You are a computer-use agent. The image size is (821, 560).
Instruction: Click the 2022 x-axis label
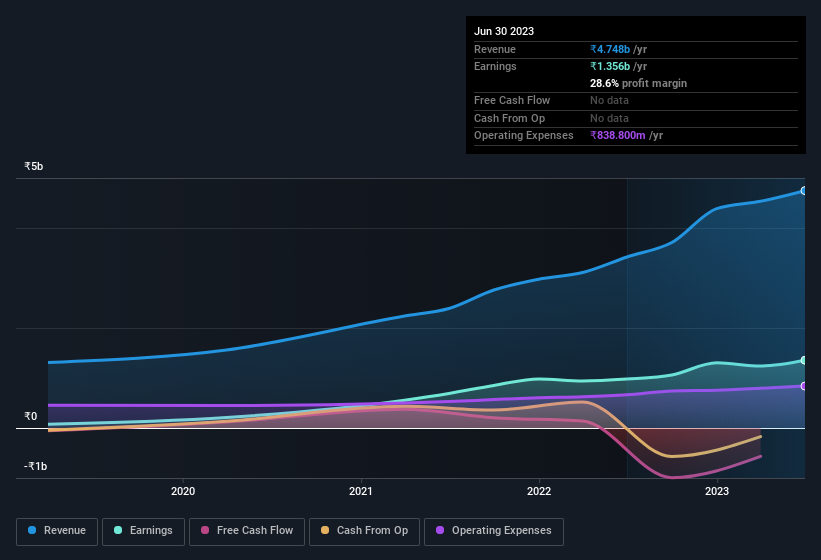coord(539,491)
